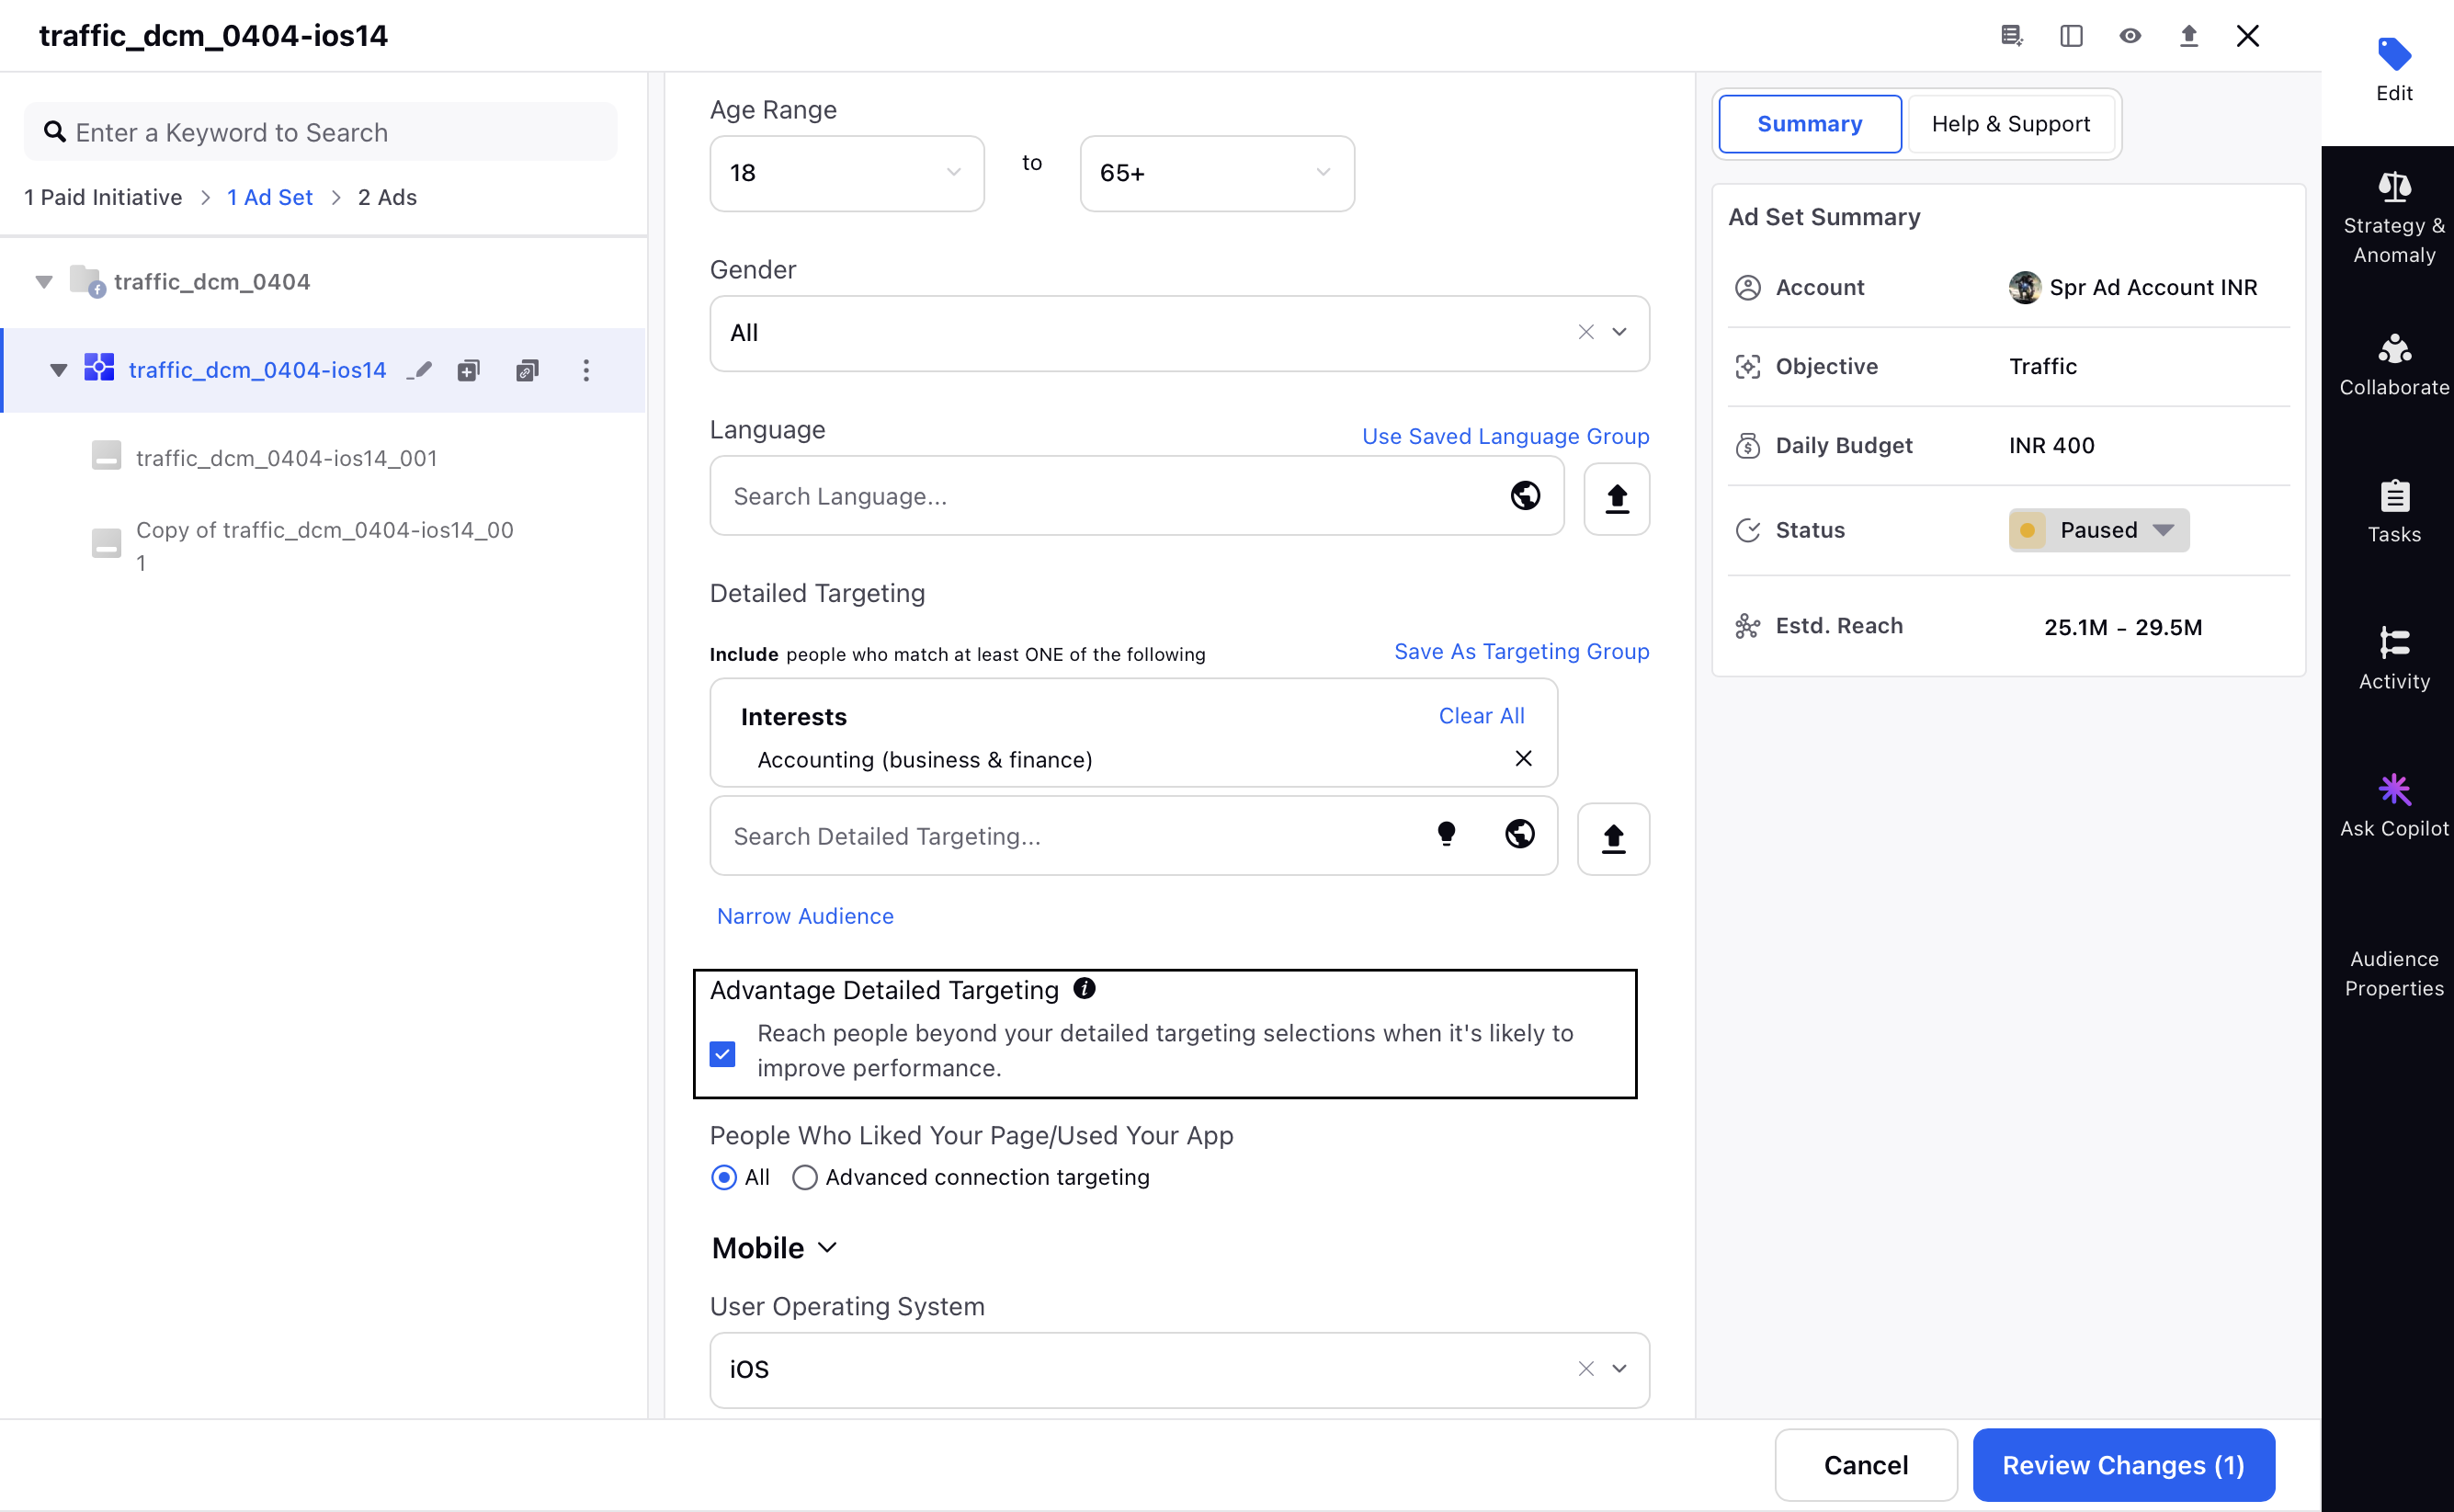
Task: Open the Edit tag panel
Action: [x=2394, y=70]
